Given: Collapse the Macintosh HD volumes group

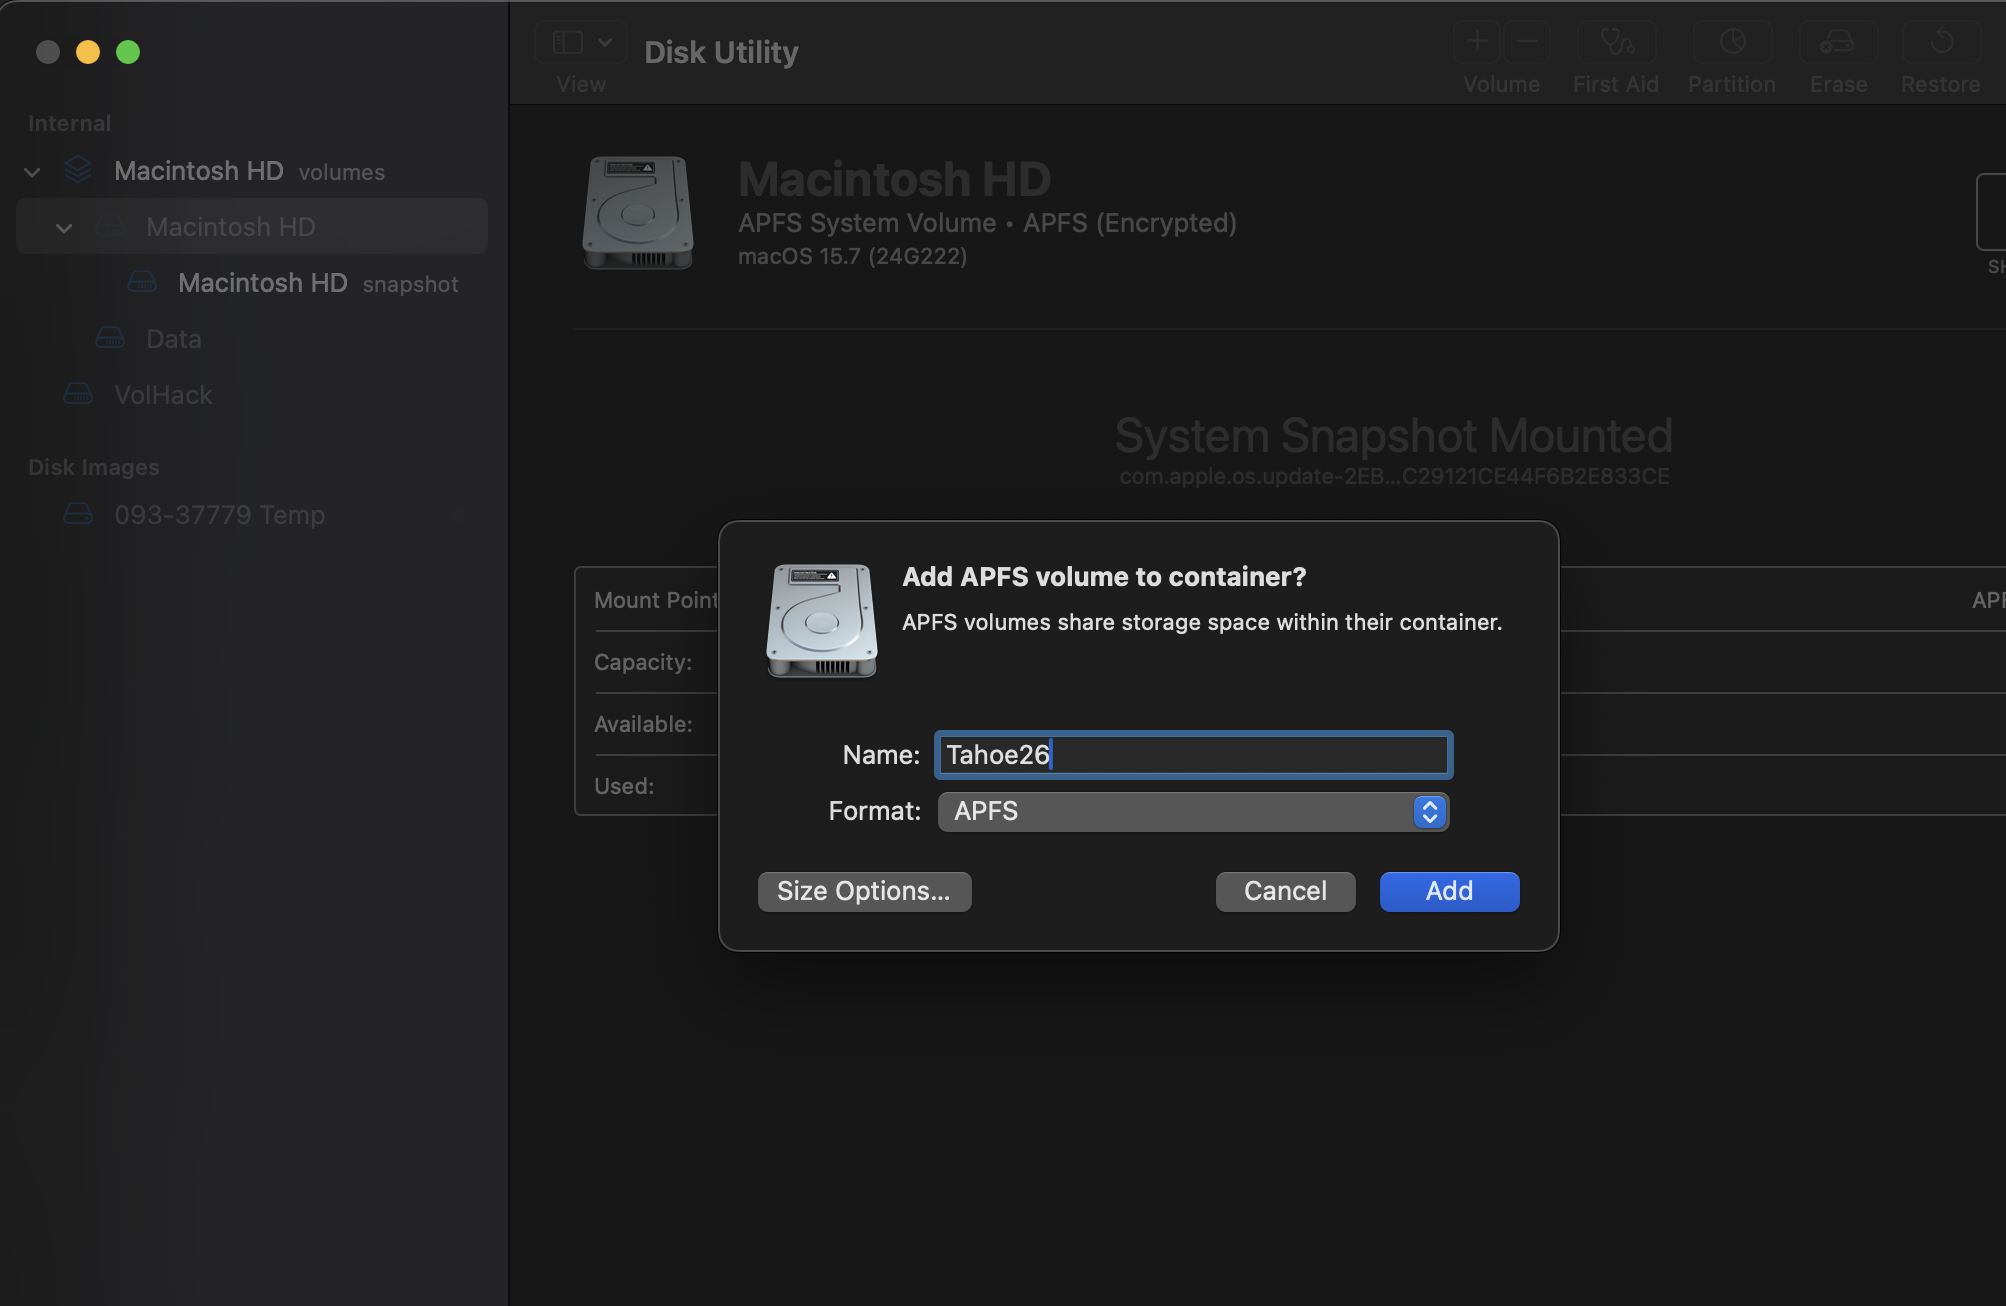Looking at the screenshot, I should tap(32, 172).
